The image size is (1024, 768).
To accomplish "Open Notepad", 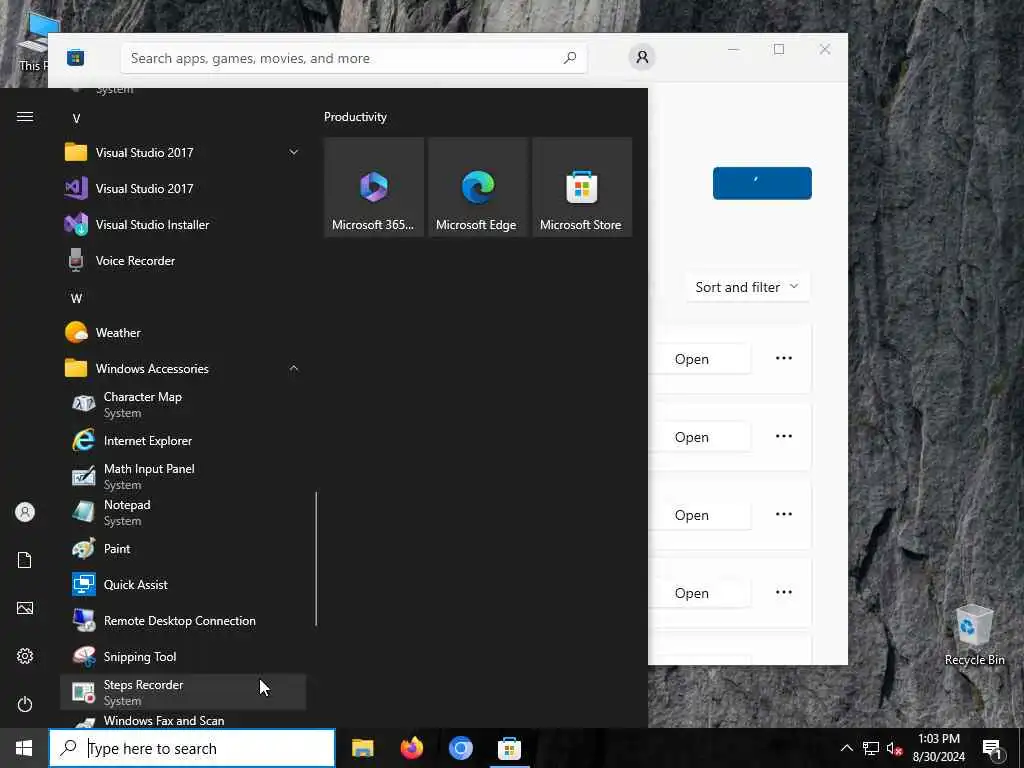I will coord(183,513).
